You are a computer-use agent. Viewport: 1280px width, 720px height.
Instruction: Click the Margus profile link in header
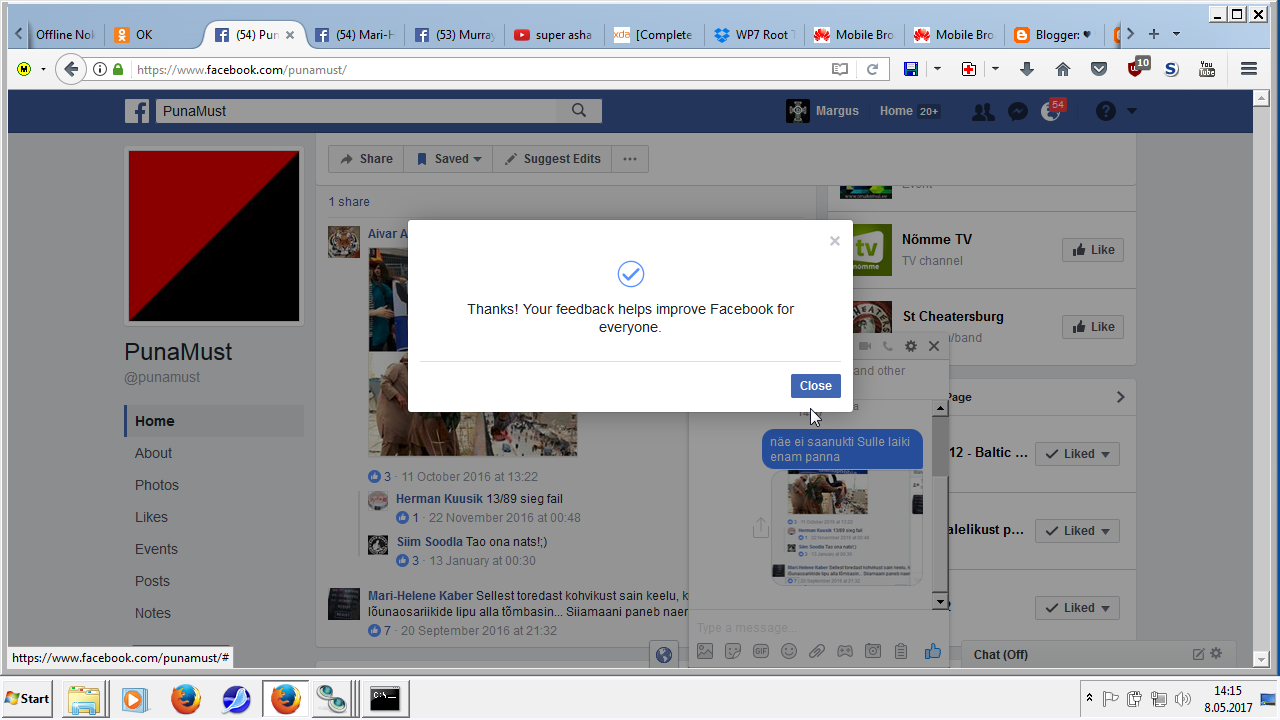823,111
